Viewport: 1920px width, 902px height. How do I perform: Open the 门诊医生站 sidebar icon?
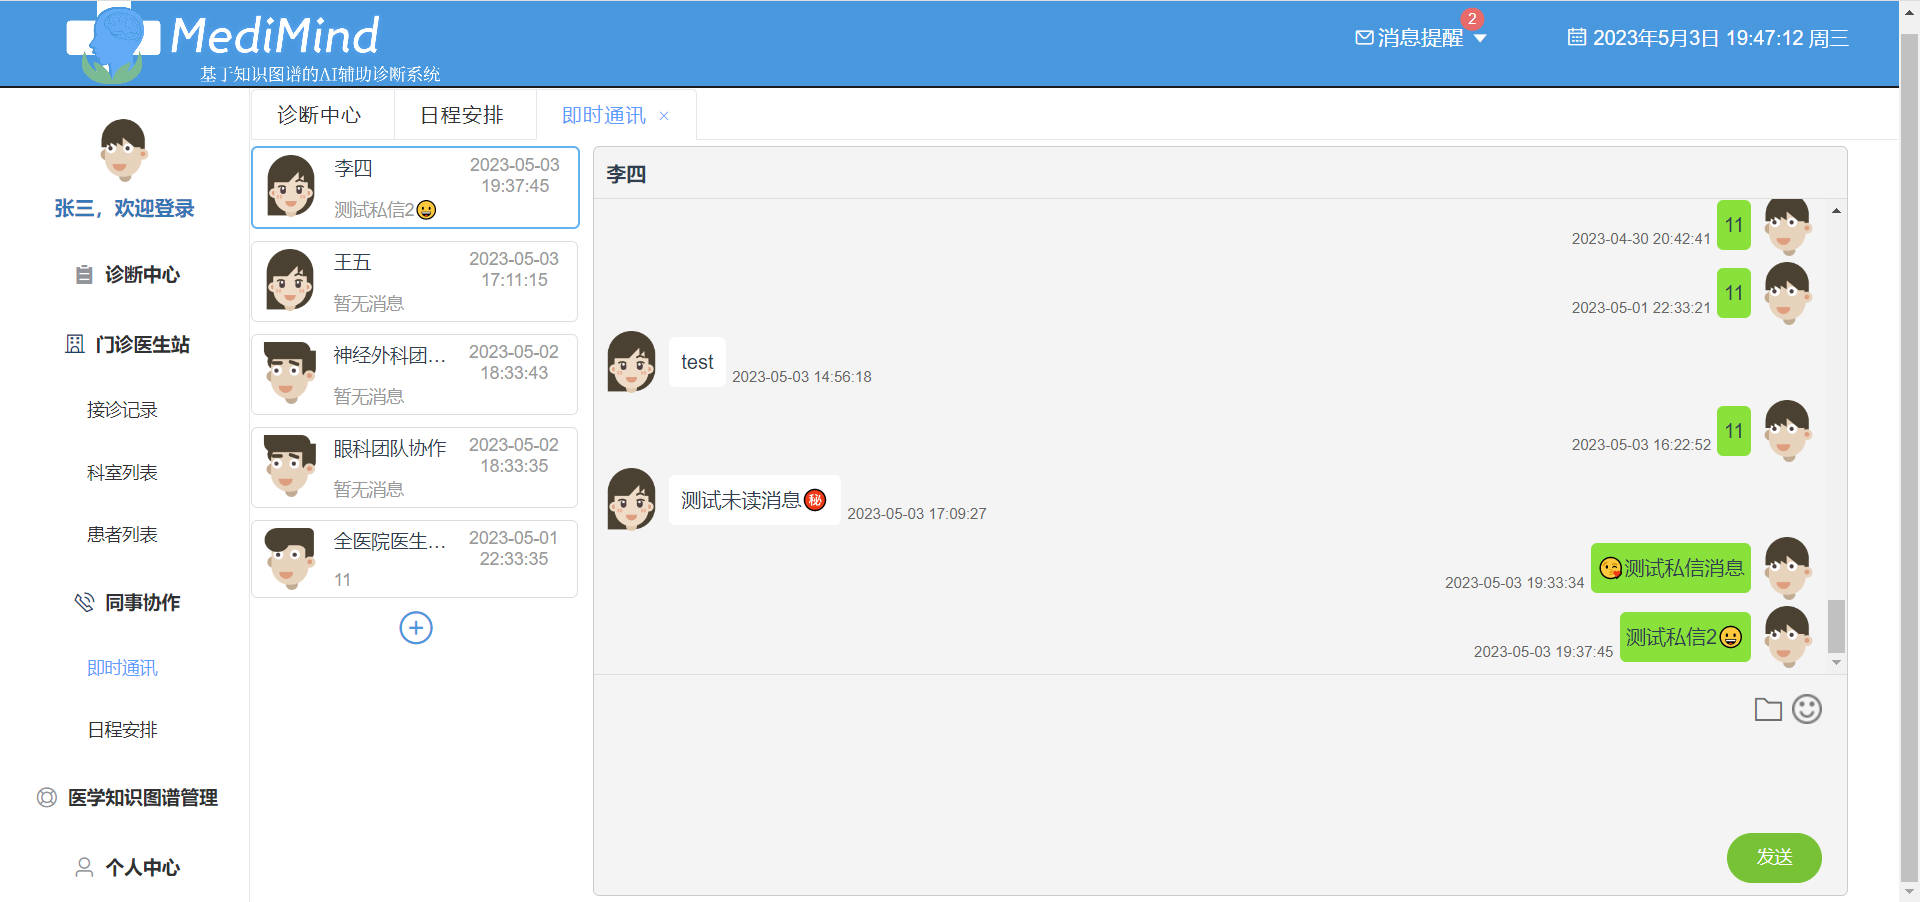point(76,344)
